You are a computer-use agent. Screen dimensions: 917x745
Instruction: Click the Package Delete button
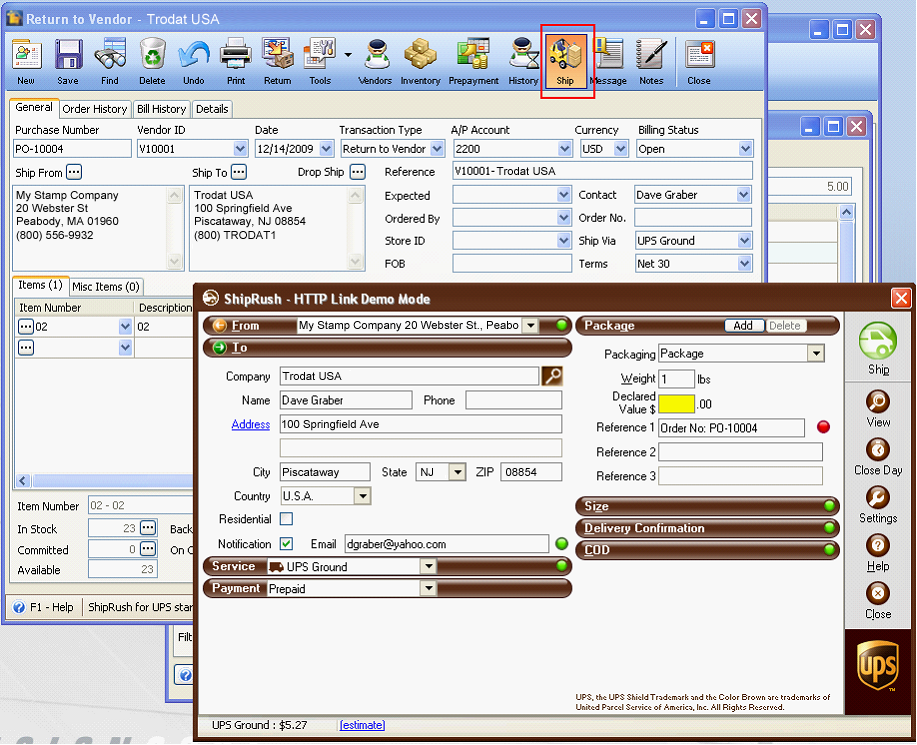784,326
